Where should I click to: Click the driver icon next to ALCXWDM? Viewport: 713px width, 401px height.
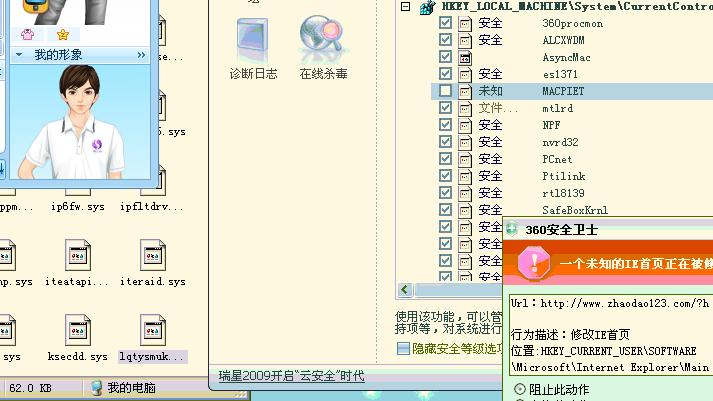(x=465, y=40)
